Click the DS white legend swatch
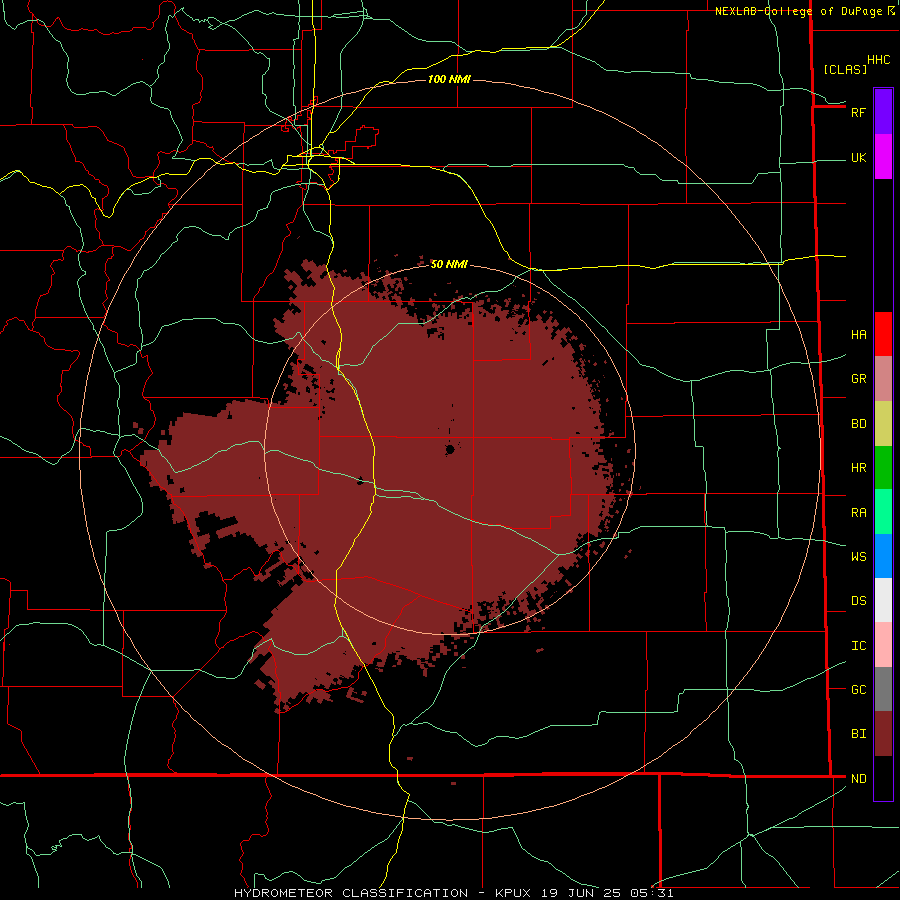900x900 pixels. 883,600
